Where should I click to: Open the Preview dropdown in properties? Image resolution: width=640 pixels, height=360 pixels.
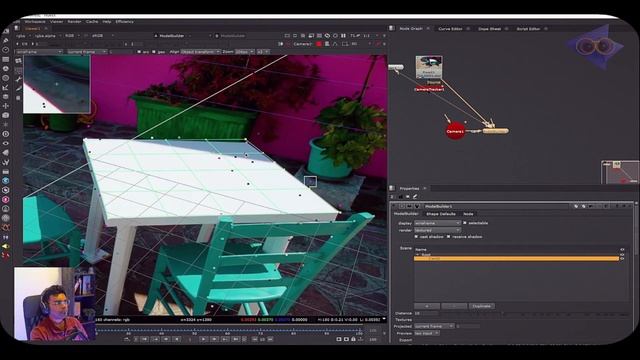click(x=427, y=333)
